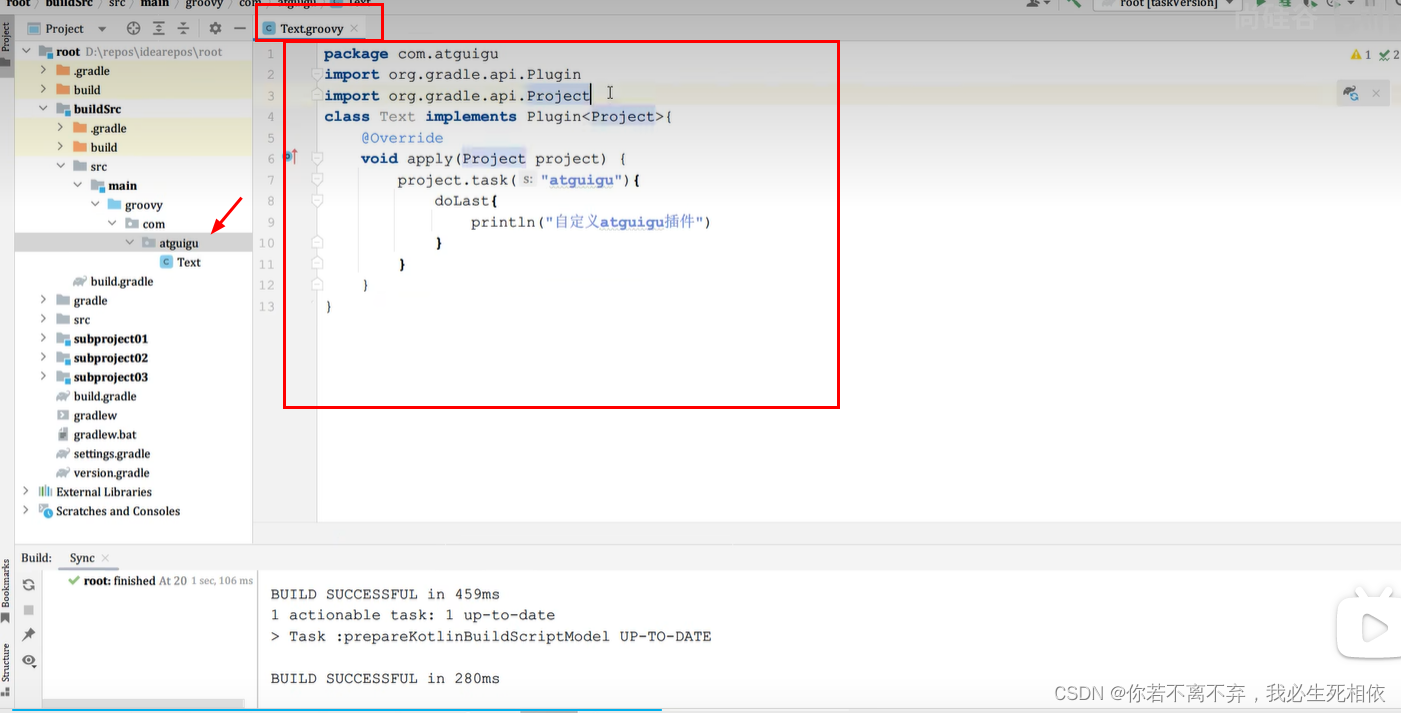Hide the Project tool window
This screenshot has width=1401, height=713.
coord(240,29)
